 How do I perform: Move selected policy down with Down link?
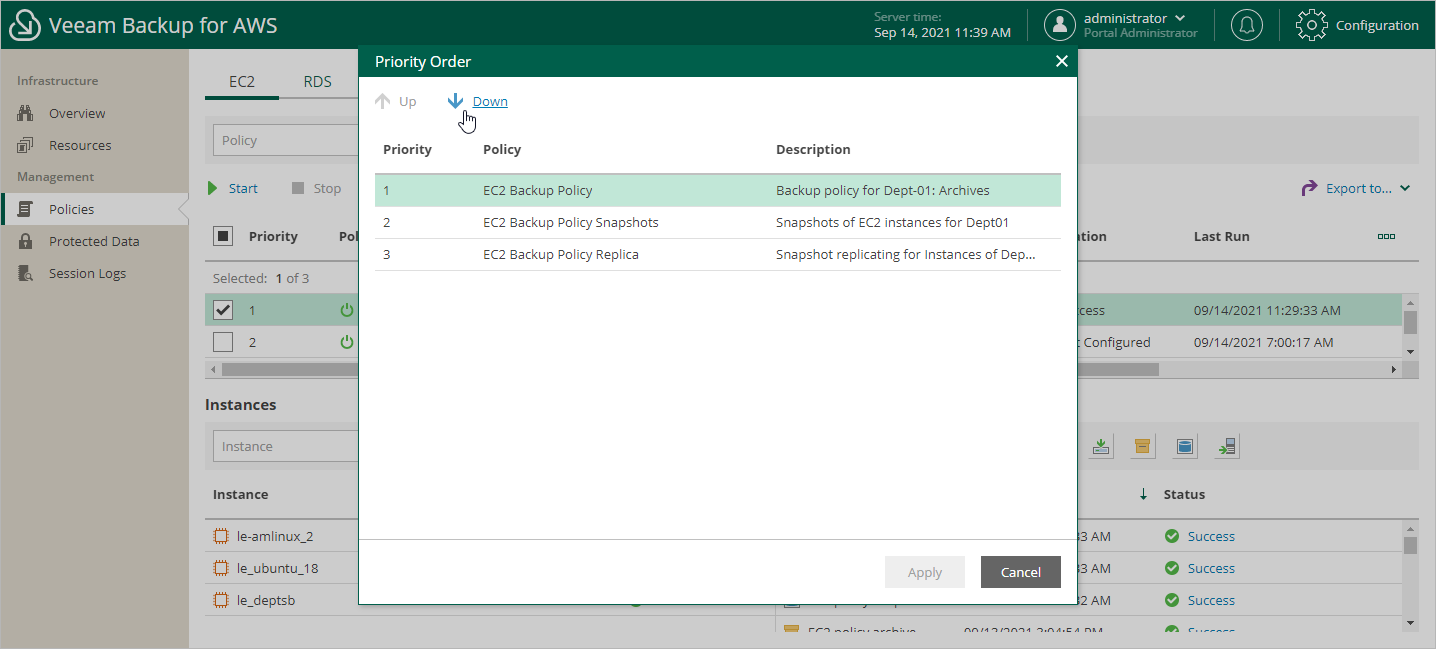[x=490, y=101]
